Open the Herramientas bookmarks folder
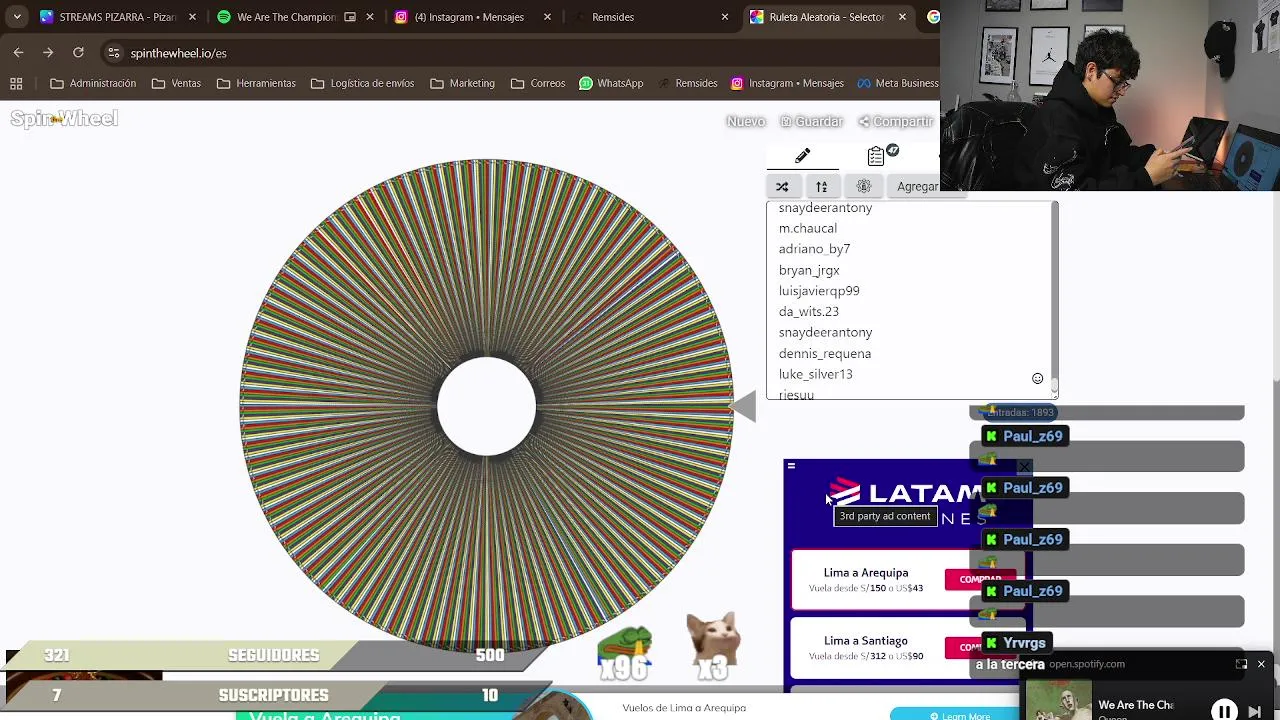Screen dimensions: 1280x720 (x=256, y=83)
